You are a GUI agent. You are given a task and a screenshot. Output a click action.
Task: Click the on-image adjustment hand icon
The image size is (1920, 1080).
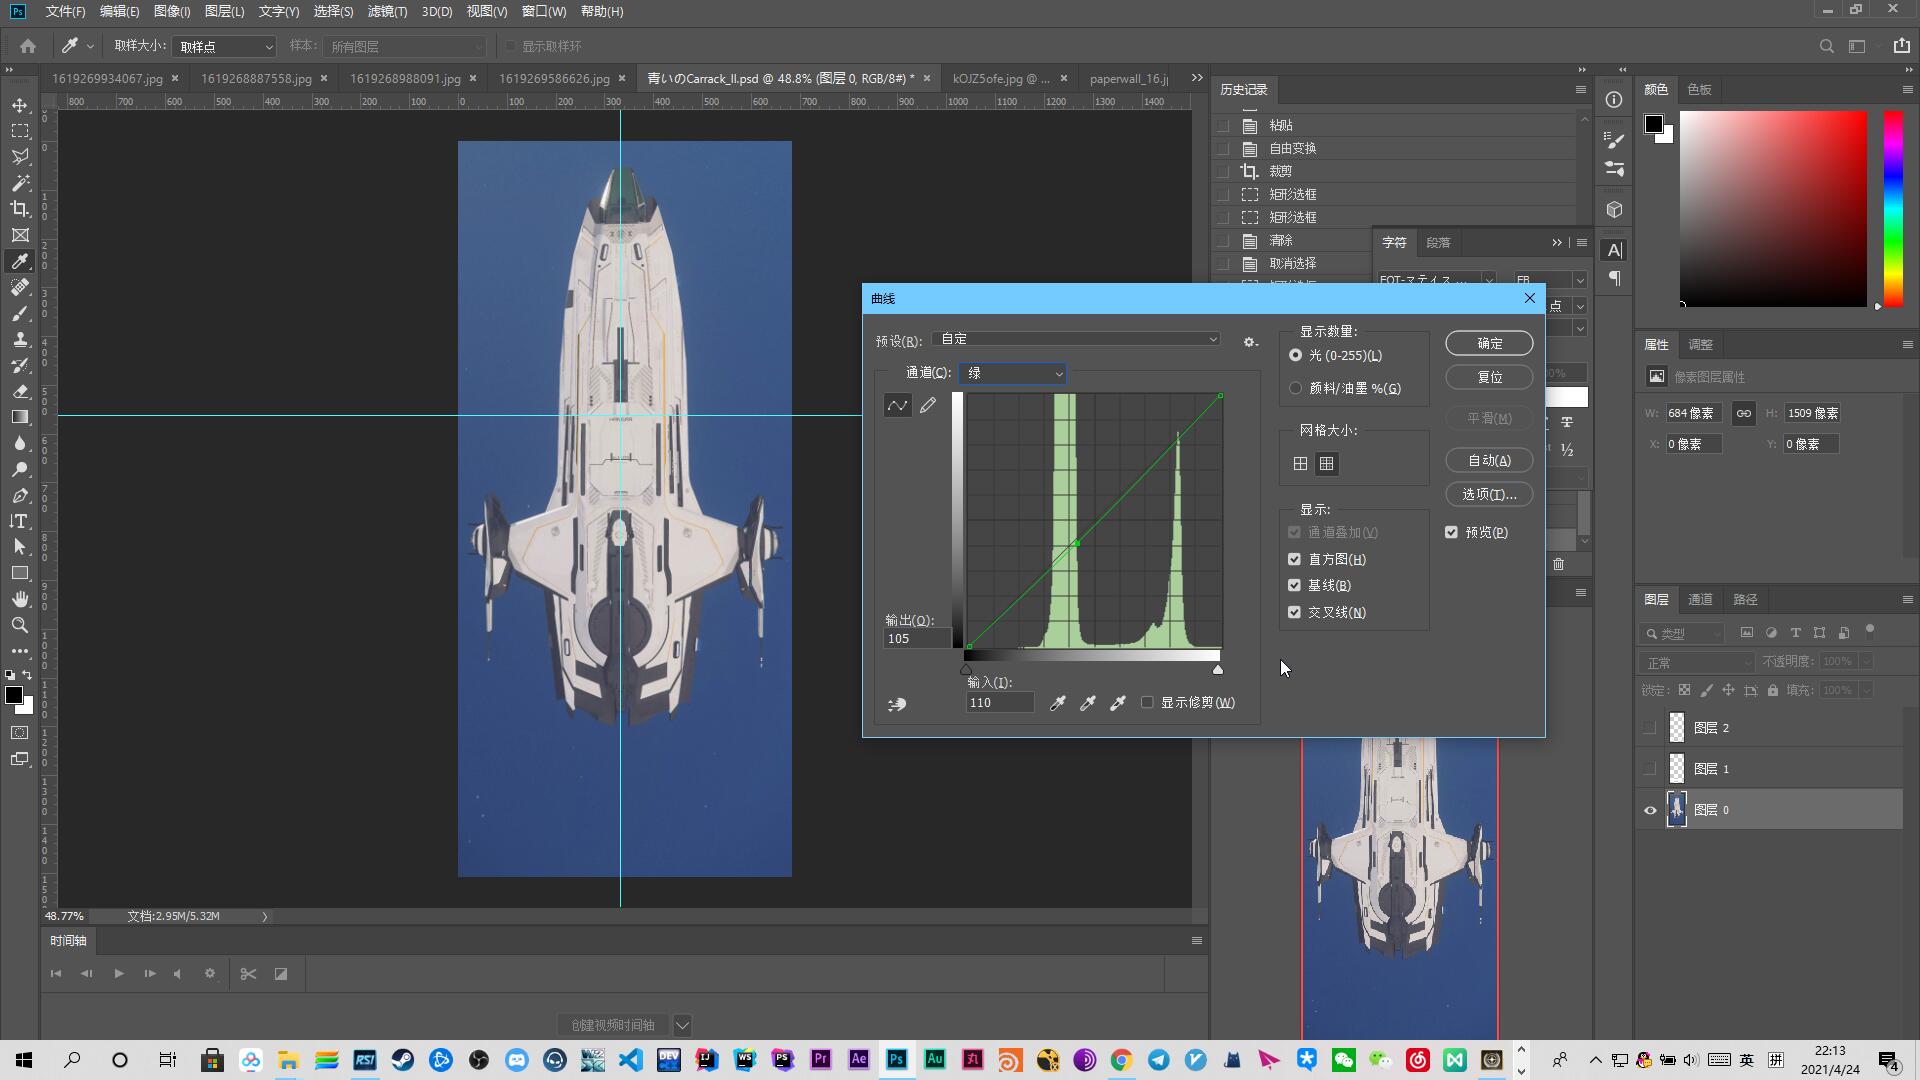point(897,704)
